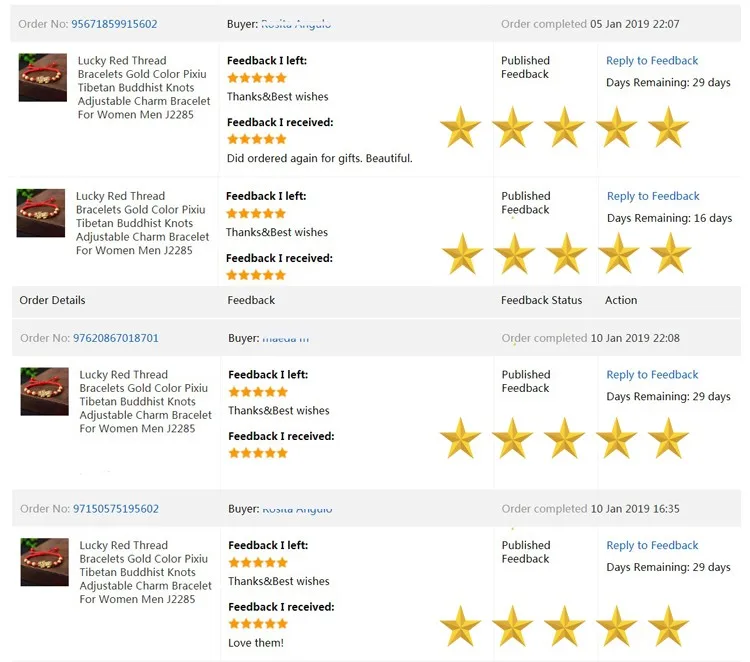Click Reply to Feedback for first order
Image resolution: width=750 pixels, height=662 pixels.
click(652, 61)
